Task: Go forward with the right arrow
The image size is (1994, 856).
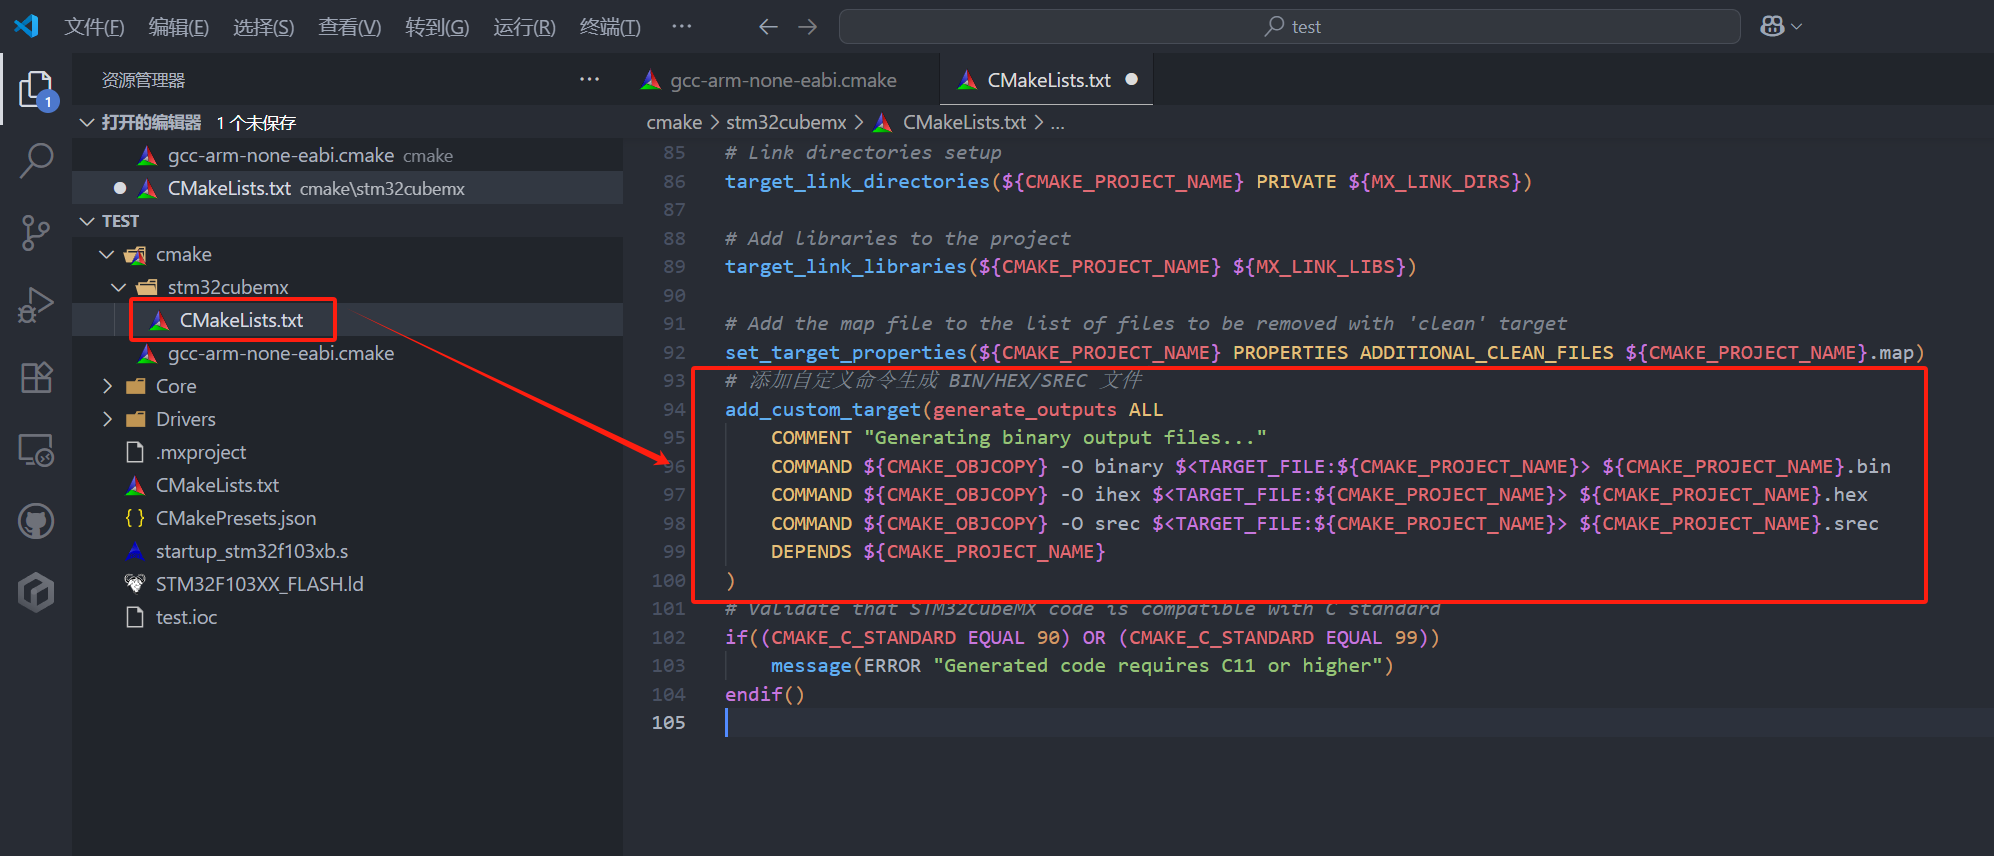Action: pos(808,27)
